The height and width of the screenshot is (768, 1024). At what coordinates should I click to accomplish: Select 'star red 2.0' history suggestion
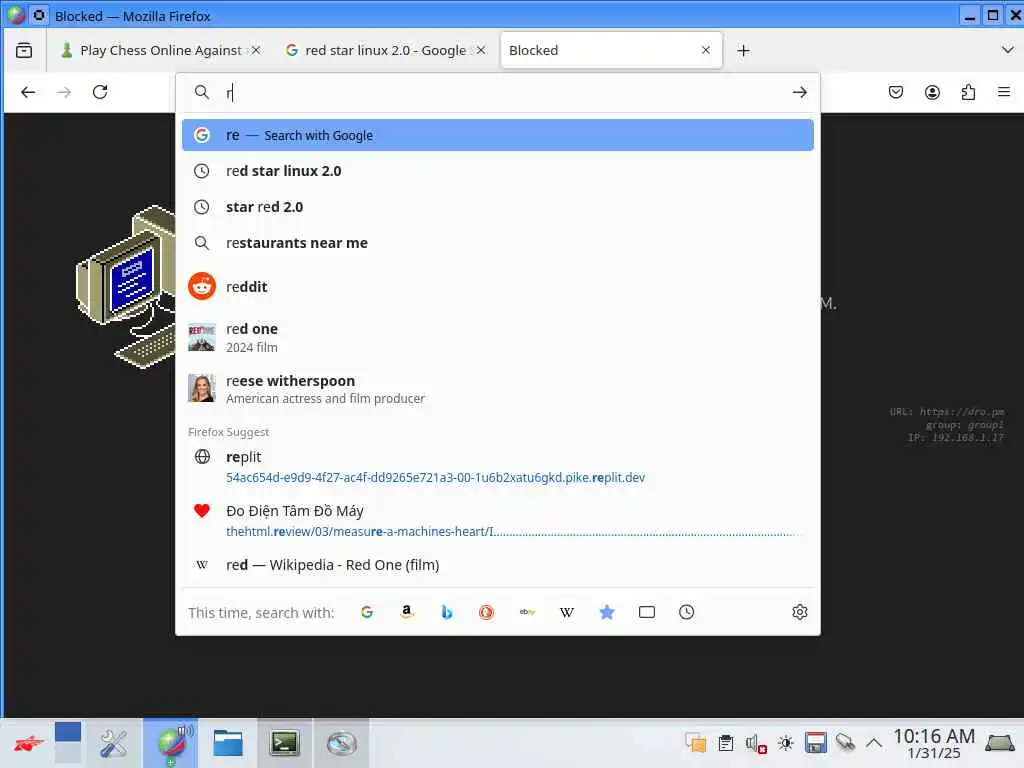(498, 207)
